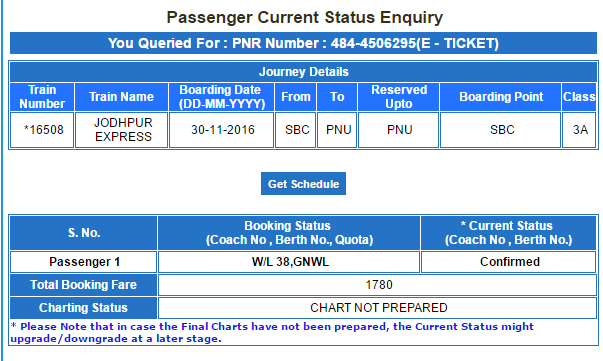603x361 pixels.
Task: Click the PNR Number query banner
Action: pyautogui.click(x=303, y=43)
